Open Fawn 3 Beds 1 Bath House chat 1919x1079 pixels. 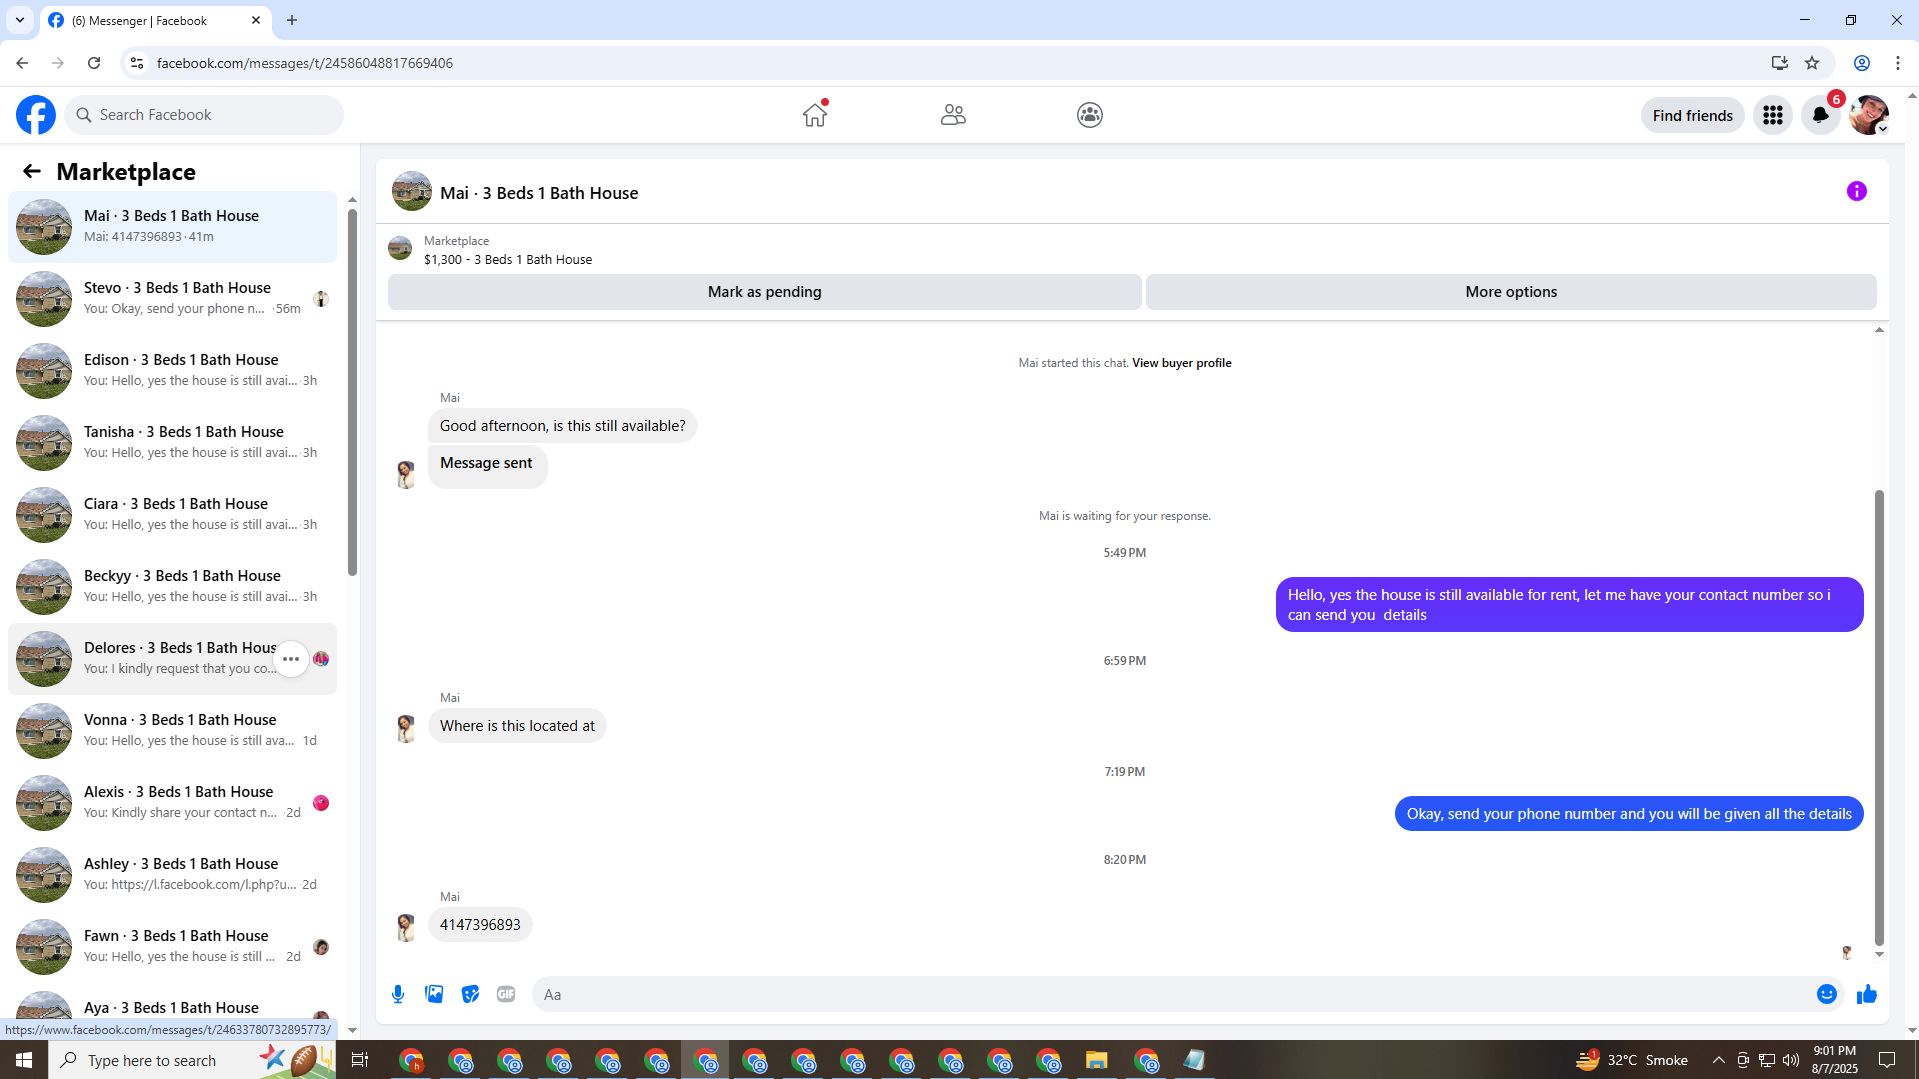tap(172, 946)
